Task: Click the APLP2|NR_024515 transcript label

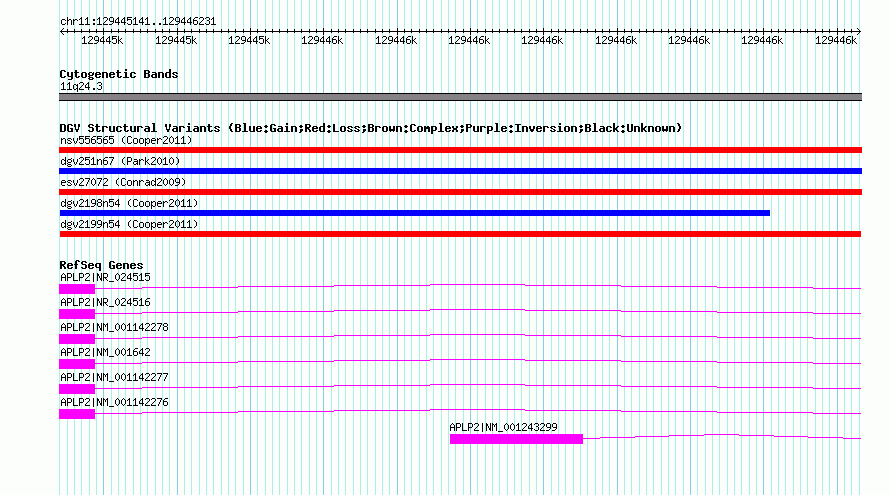Action: click(105, 278)
